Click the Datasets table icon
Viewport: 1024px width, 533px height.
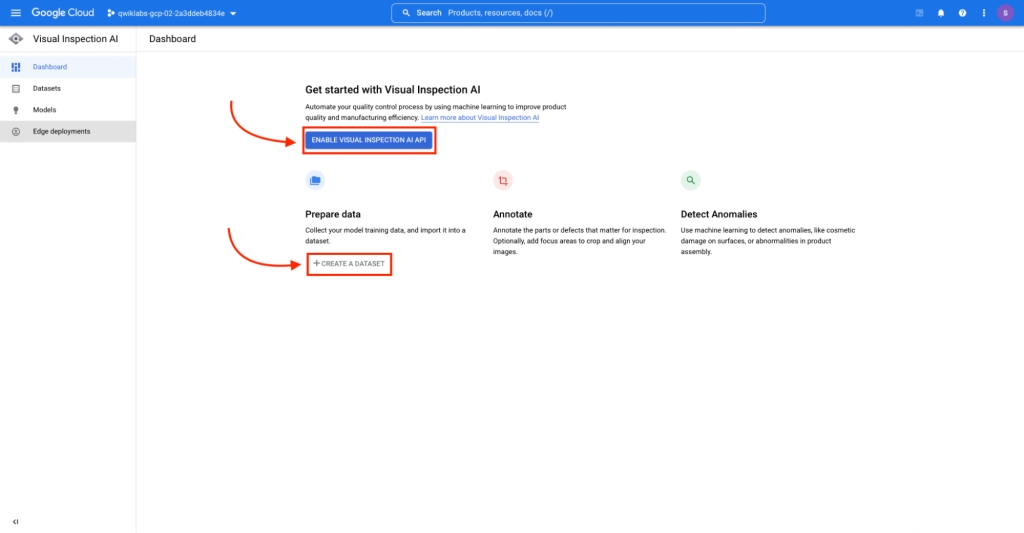16,88
